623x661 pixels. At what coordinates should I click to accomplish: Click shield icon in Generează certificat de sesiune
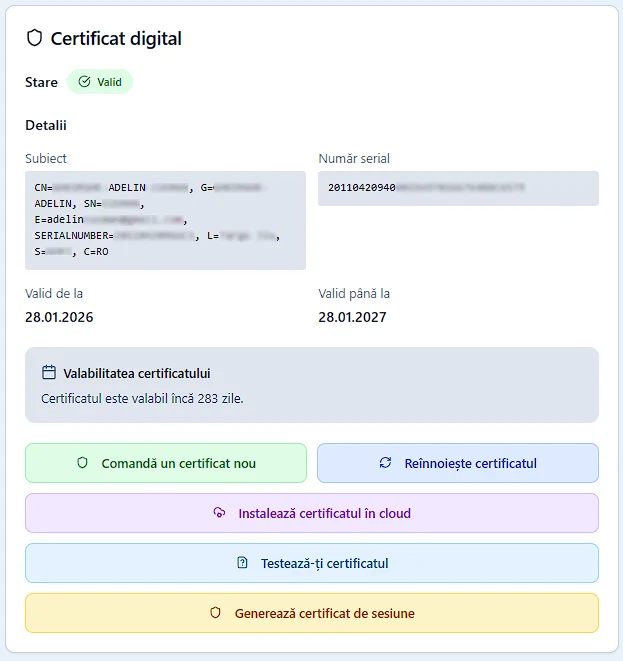(215, 613)
